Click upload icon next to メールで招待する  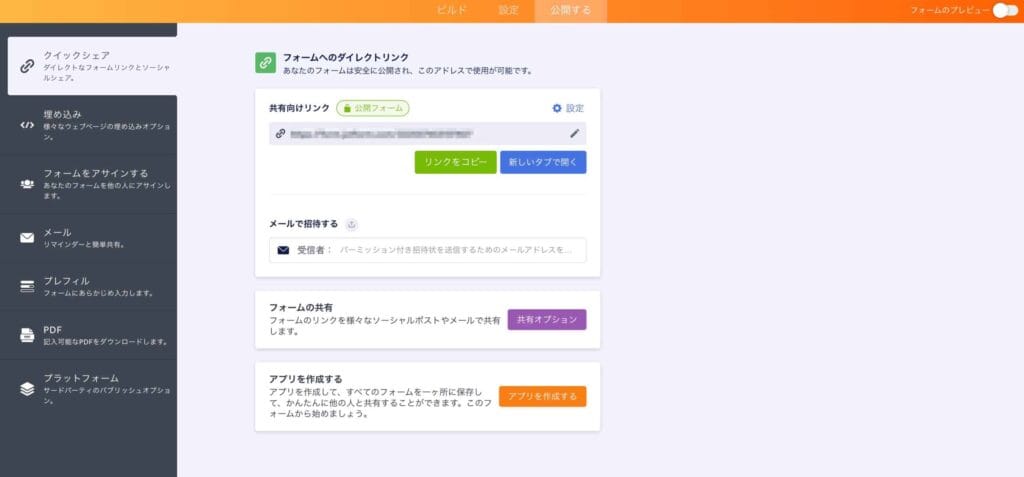pos(352,224)
